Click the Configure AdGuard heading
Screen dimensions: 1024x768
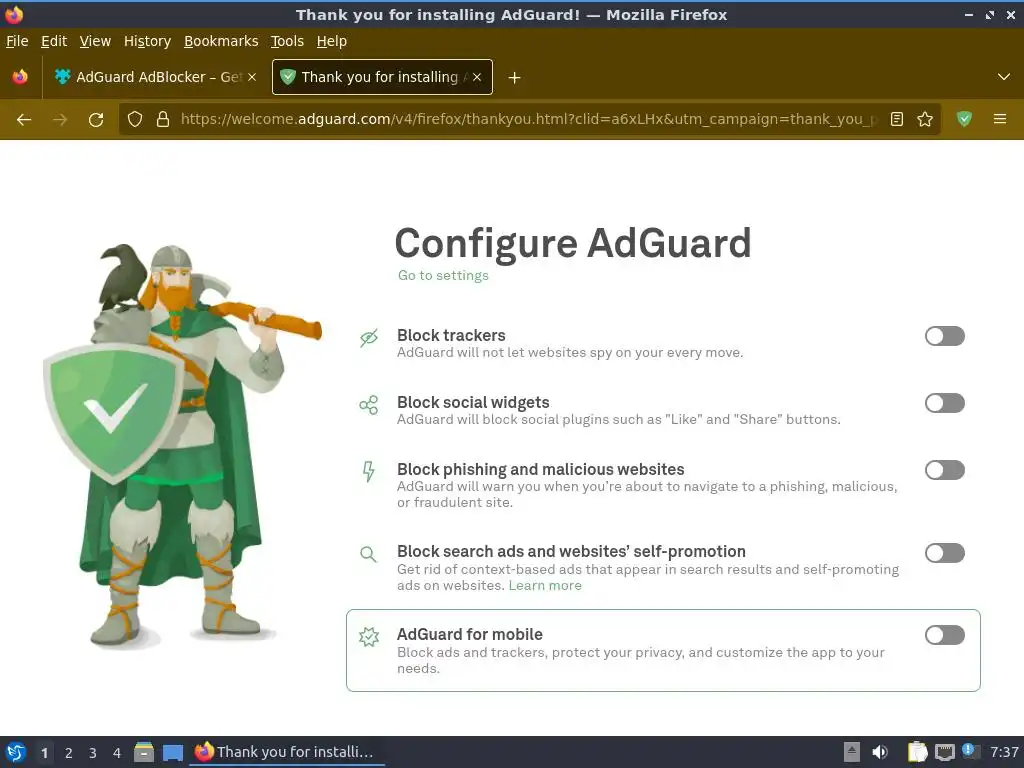(x=573, y=243)
